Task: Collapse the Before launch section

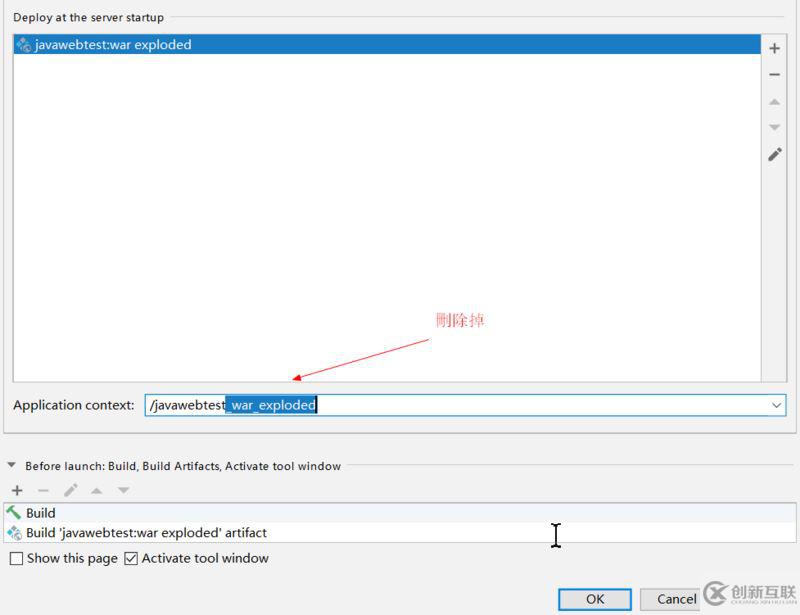Action: [x=12, y=465]
